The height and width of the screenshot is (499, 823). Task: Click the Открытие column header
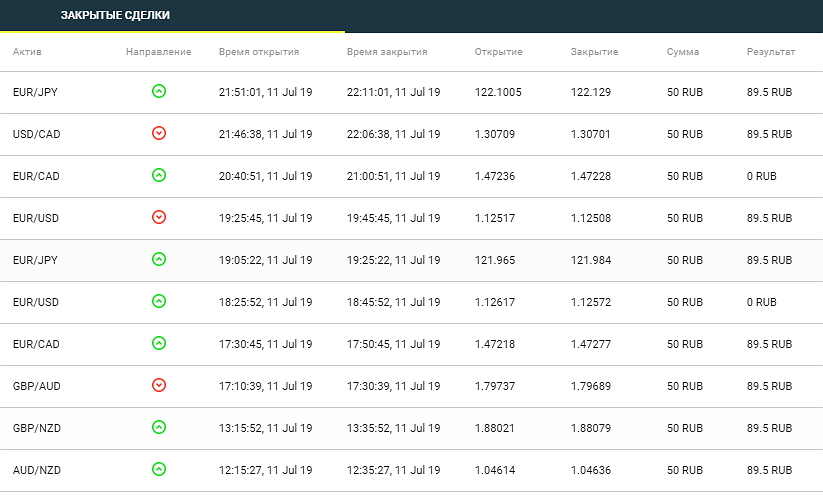pyautogui.click(x=499, y=52)
